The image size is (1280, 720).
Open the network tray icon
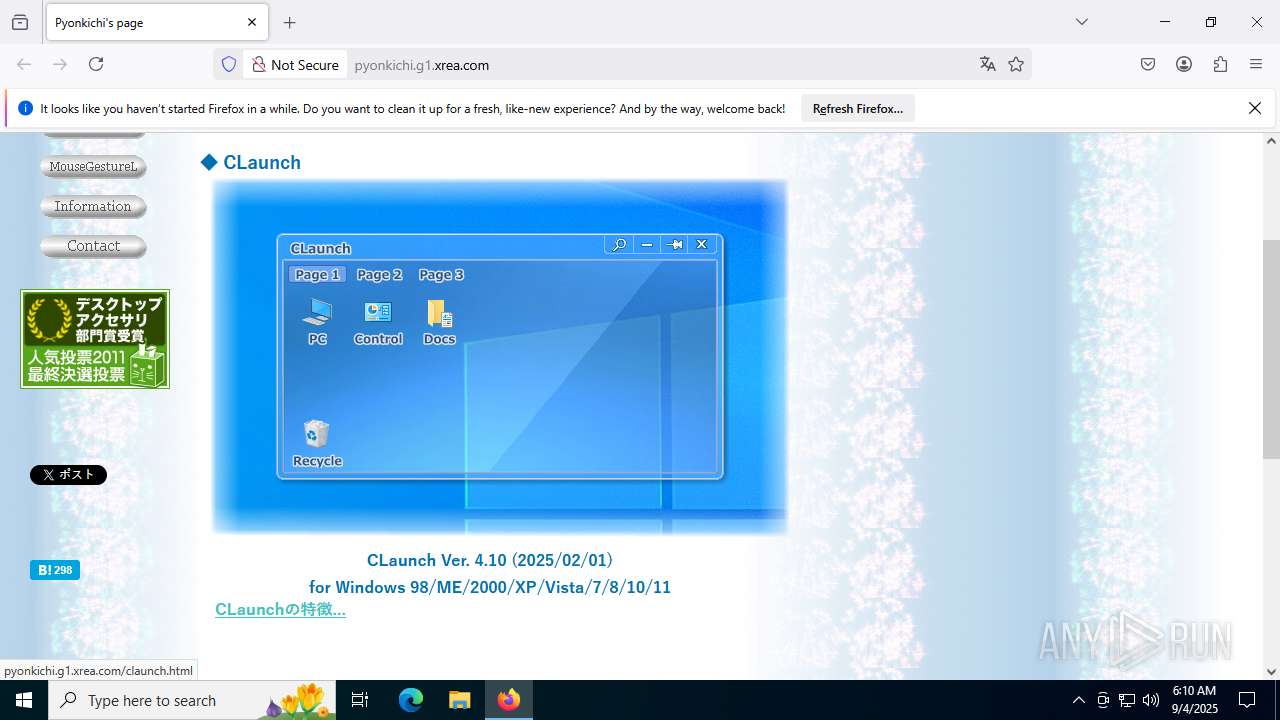tap(1127, 700)
